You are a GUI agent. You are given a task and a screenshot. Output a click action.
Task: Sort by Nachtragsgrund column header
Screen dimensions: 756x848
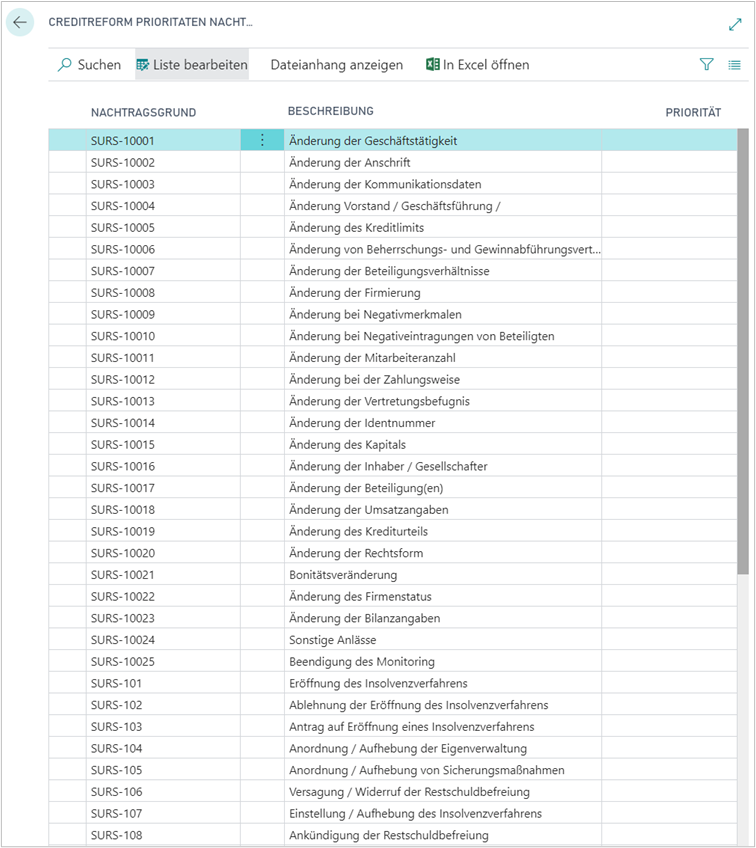(x=143, y=113)
